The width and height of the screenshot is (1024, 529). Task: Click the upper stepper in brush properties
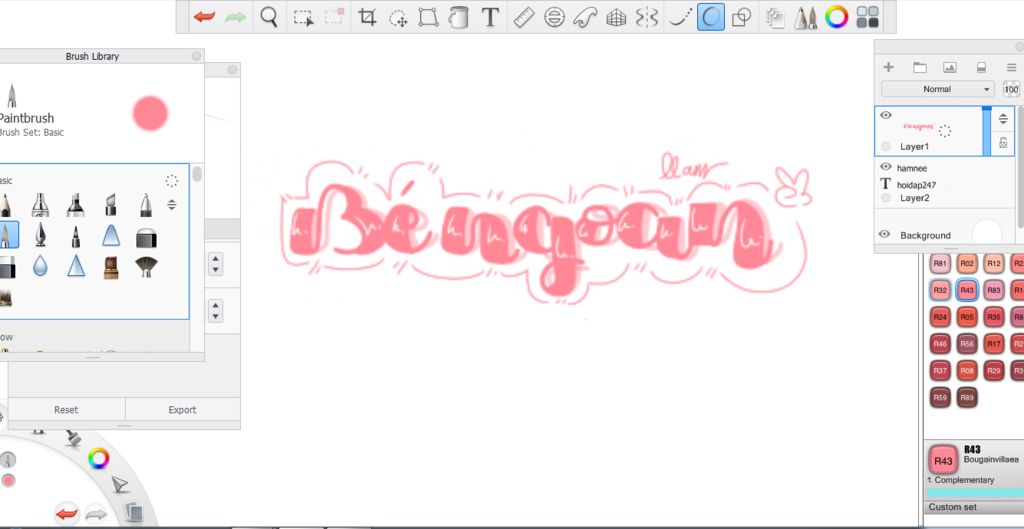click(x=216, y=264)
